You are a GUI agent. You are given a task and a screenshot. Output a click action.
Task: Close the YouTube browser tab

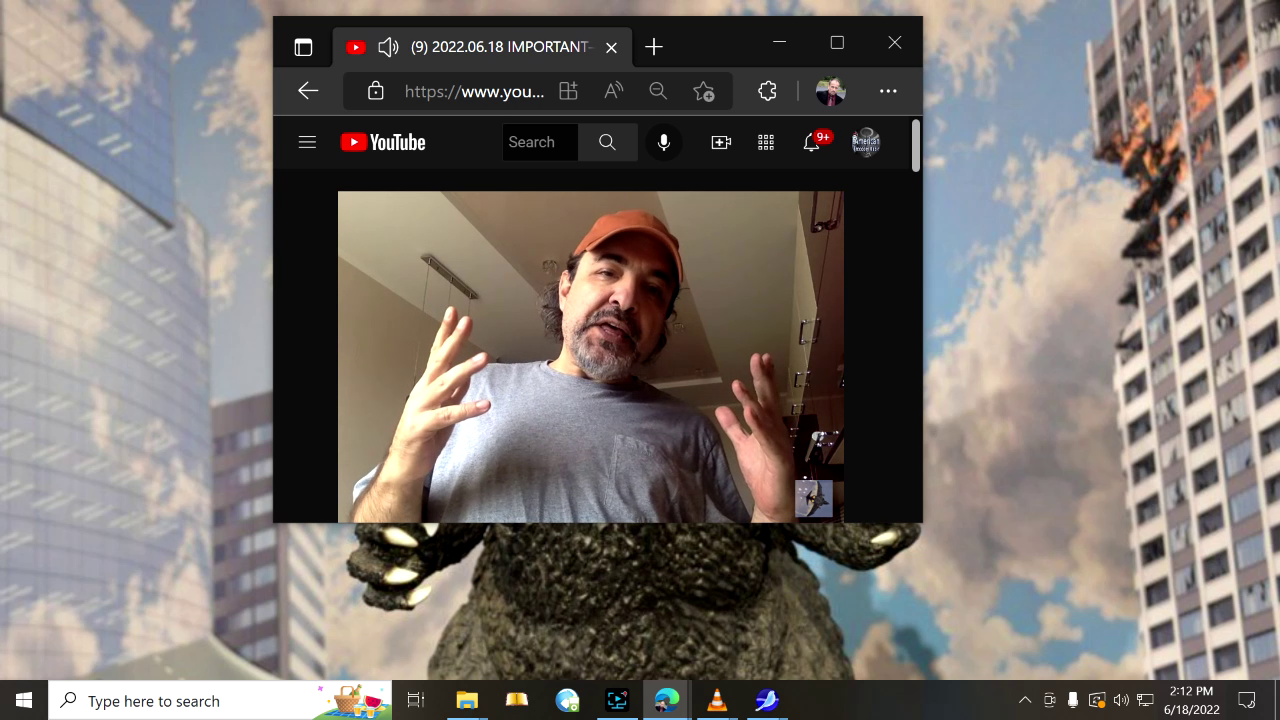click(611, 47)
